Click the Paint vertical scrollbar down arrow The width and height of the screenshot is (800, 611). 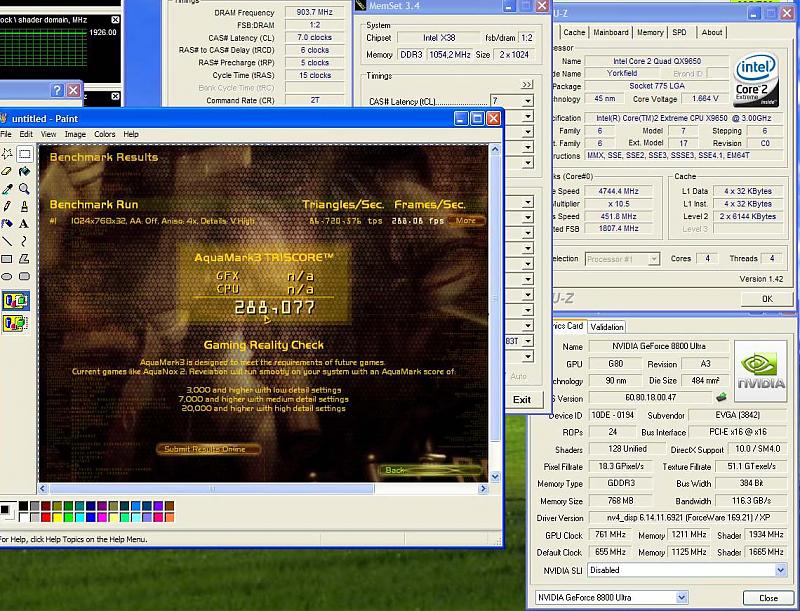click(x=495, y=476)
